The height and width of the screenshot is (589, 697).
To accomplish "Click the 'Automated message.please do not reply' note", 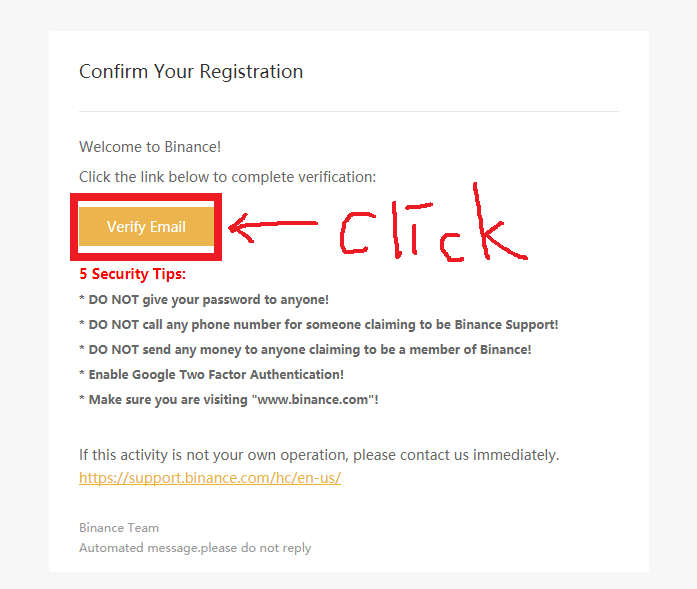I will click(195, 548).
